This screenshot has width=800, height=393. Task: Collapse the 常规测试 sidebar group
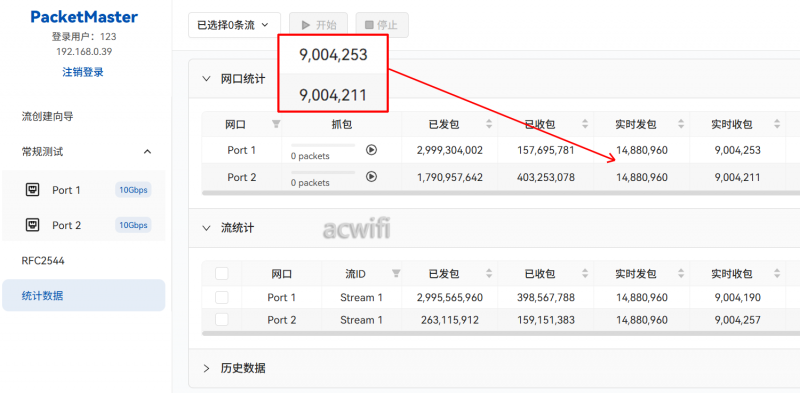point(147,152)
